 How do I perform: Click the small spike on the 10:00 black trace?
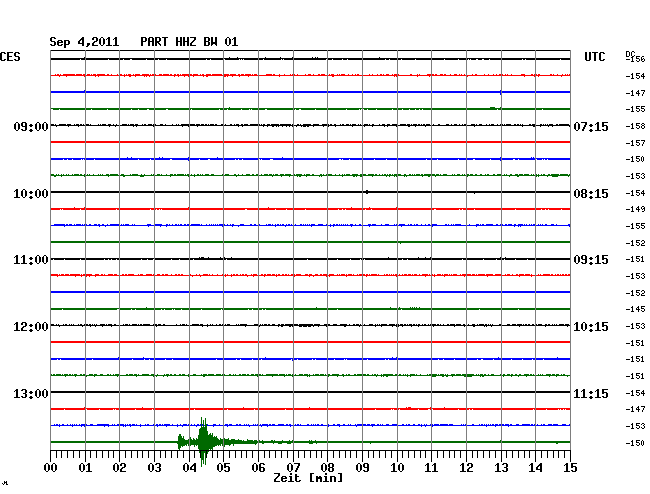coord(367,192)
